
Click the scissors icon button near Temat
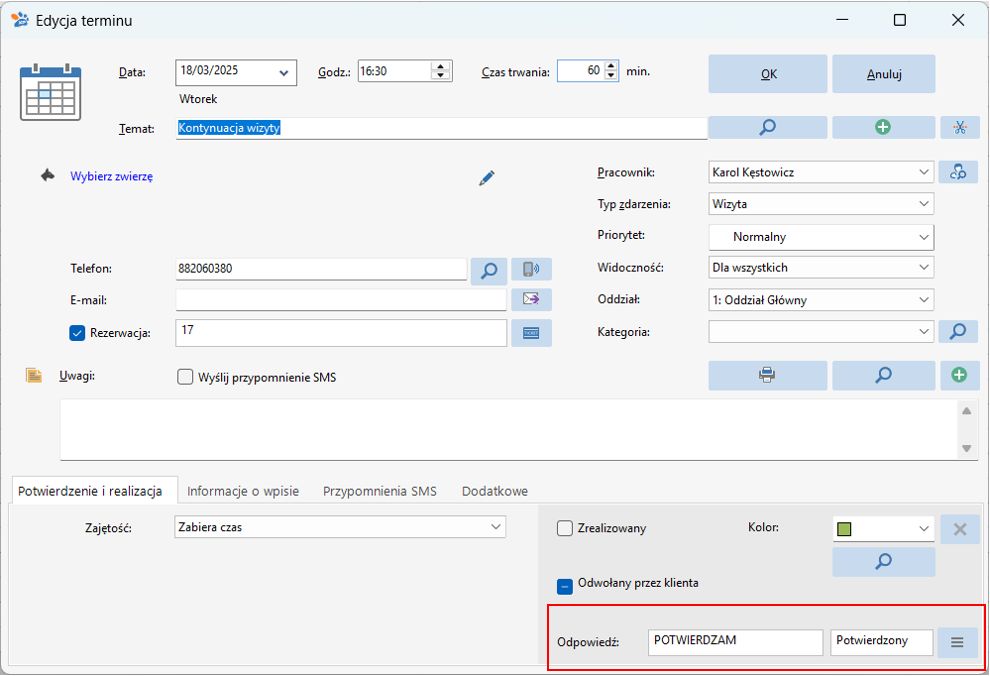click(960, 127)
